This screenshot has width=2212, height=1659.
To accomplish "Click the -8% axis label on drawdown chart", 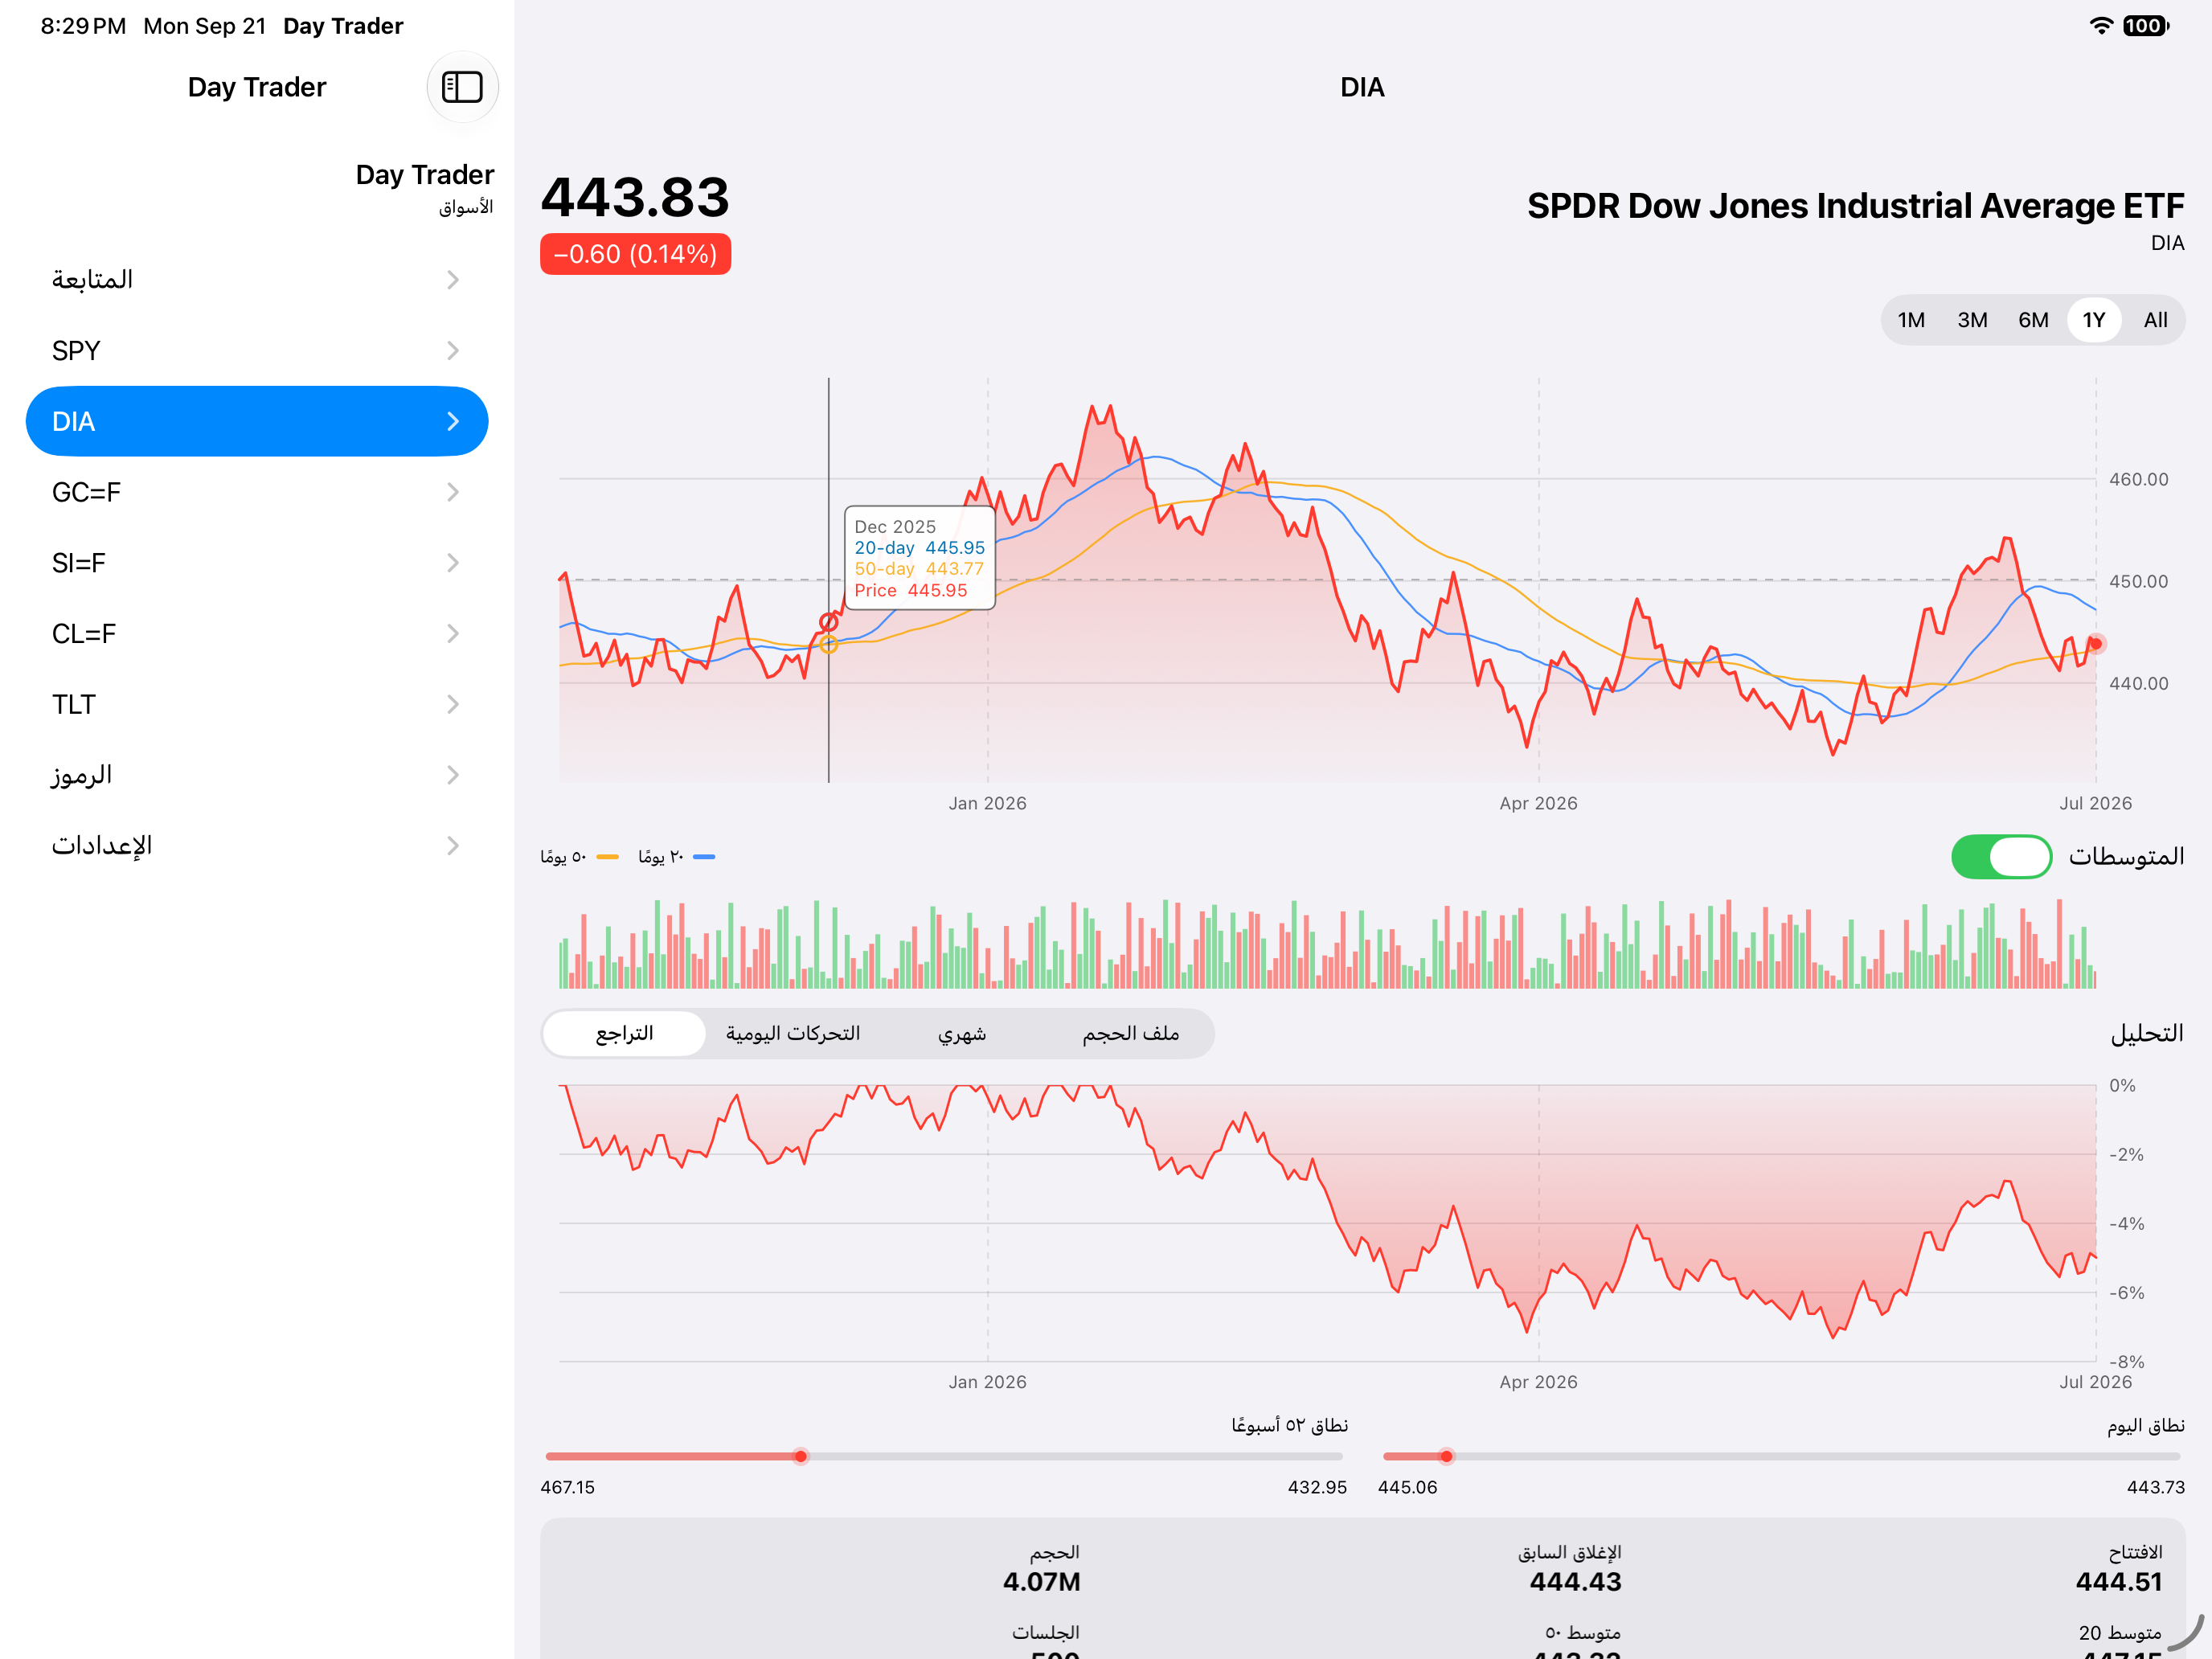I will (x=2126, y=1362).
